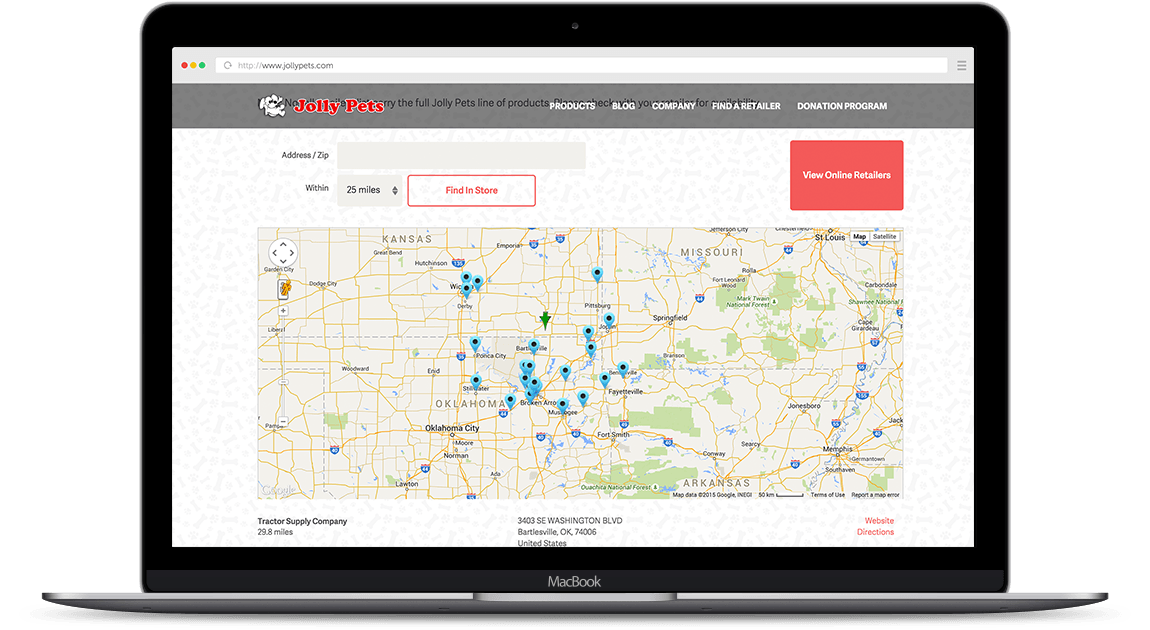The image size is (1150, 630).
Task: Select the store pin at Joplin
Action: (x=609, y=320)
